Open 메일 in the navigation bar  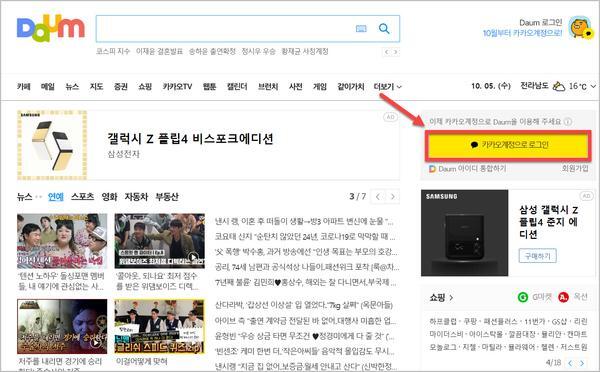pos(48,87)
